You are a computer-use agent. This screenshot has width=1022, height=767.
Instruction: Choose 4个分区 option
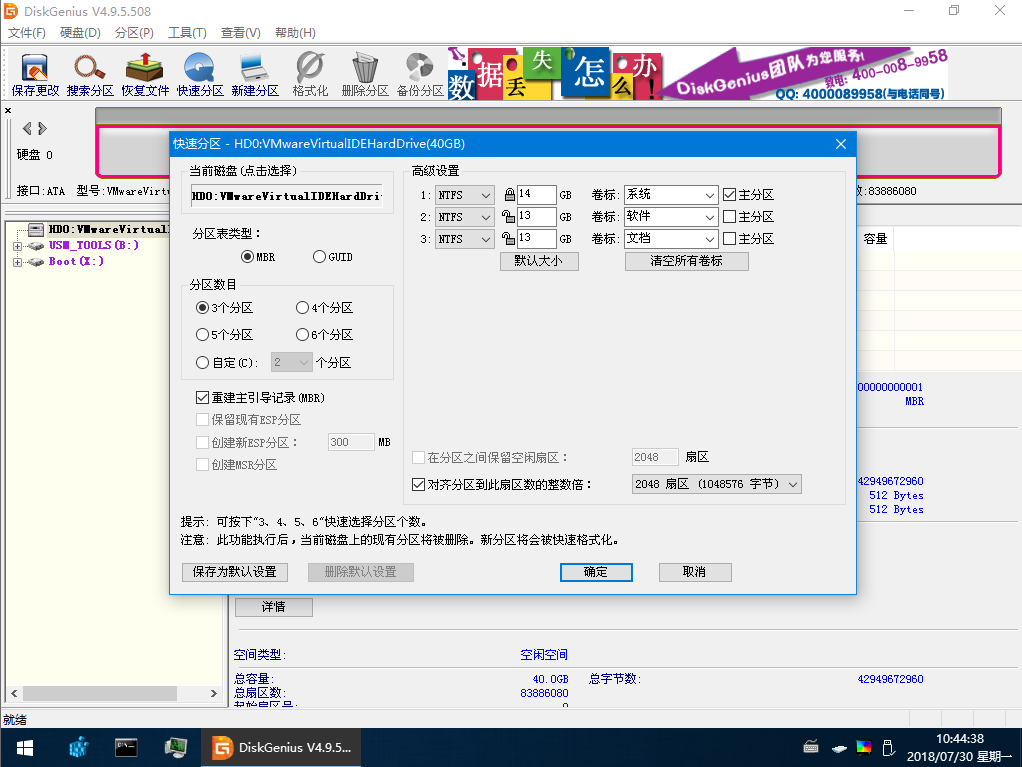click(x=302, y=308)
